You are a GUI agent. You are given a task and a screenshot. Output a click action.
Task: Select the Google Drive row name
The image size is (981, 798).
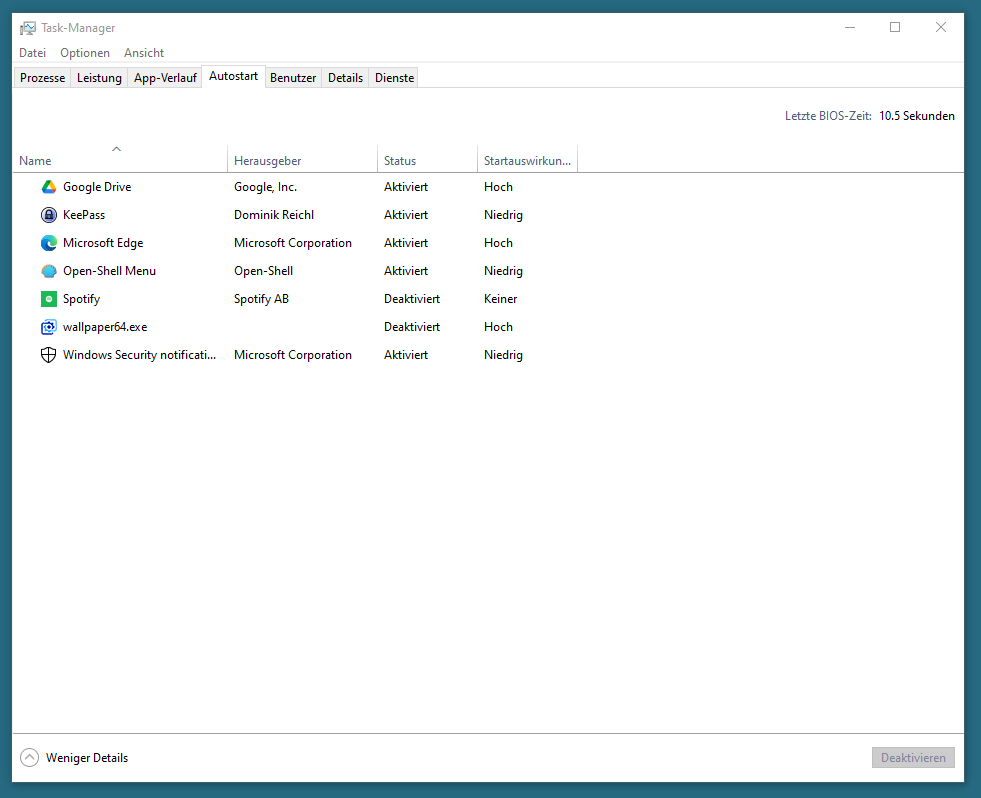click(x=97, y=187)
